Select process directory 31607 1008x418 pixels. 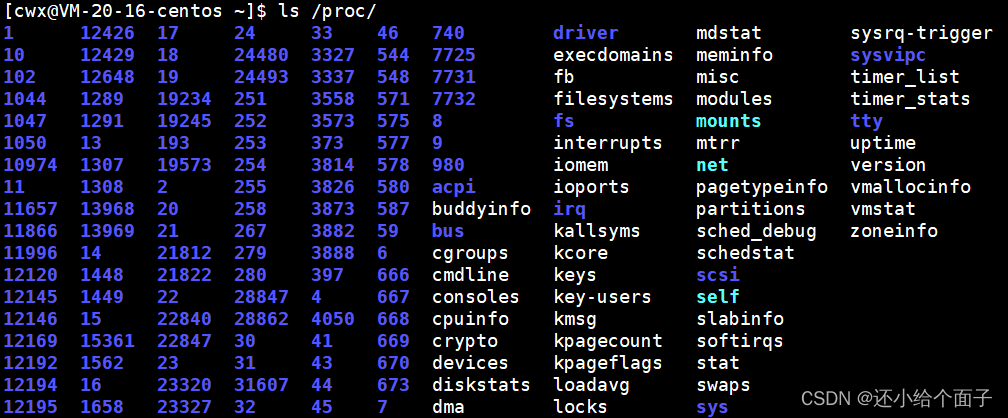261,385
